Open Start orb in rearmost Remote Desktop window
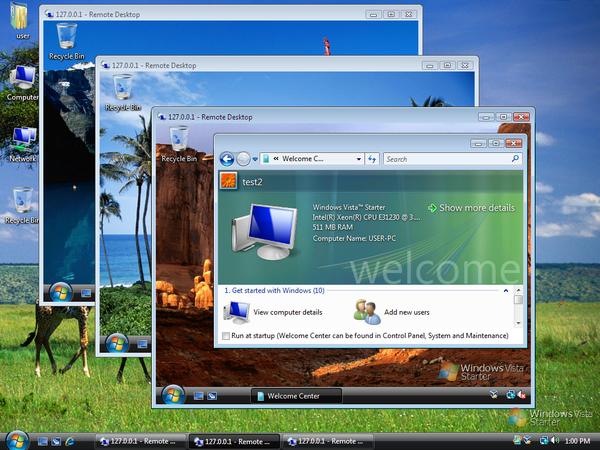Image resolution: width=600 pixels, height=450 pixels. tap(61, 293)
